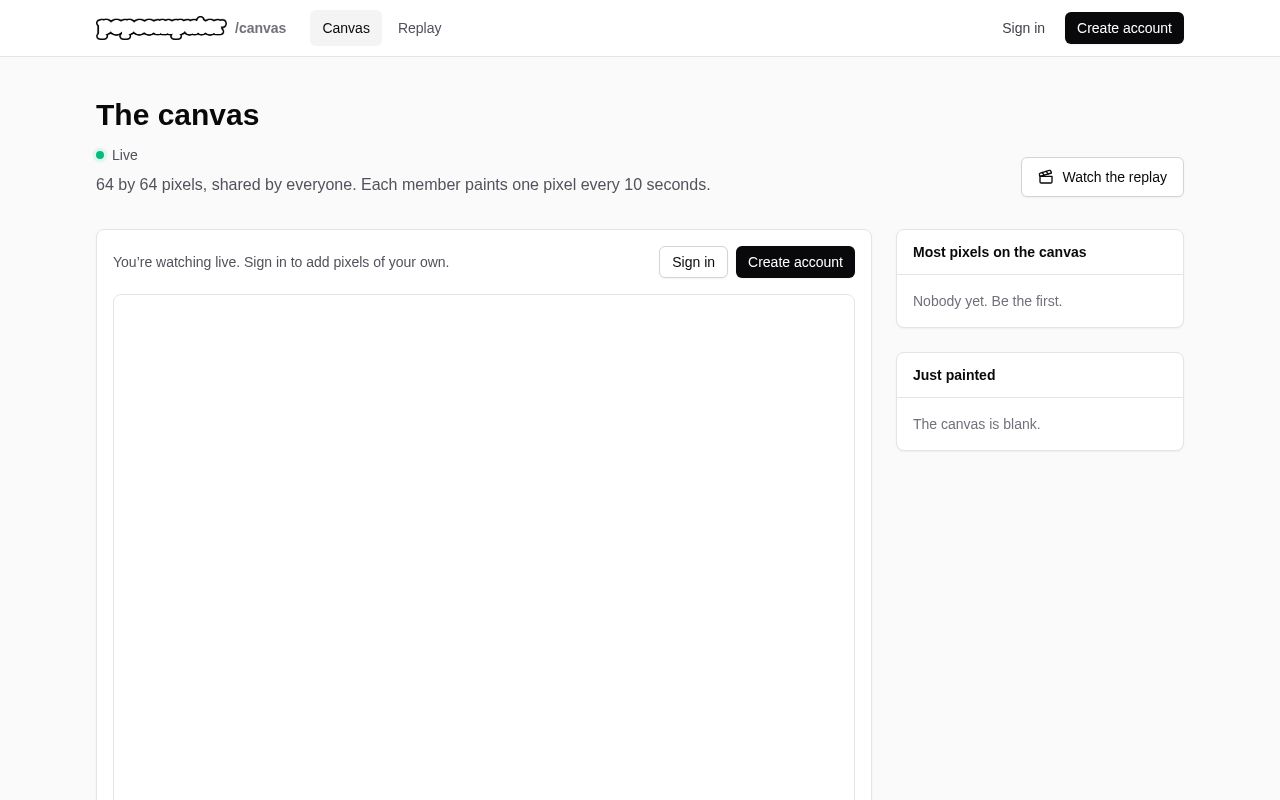Click the 'You're watching live' notice text

click(281, 262)
